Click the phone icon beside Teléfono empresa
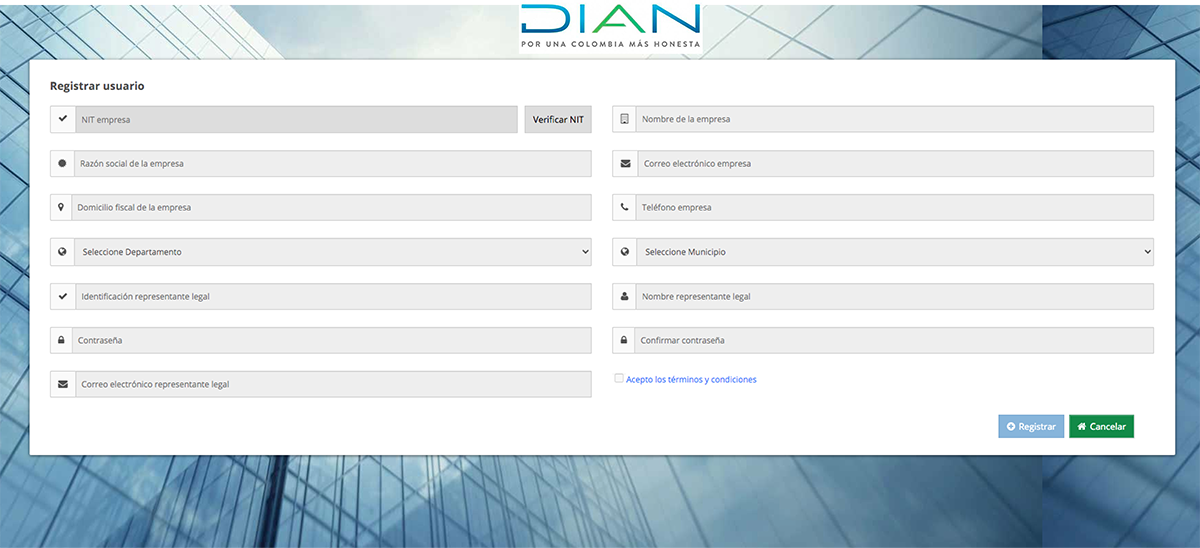This screenshot has height=548, width=1200. [625, 207]
